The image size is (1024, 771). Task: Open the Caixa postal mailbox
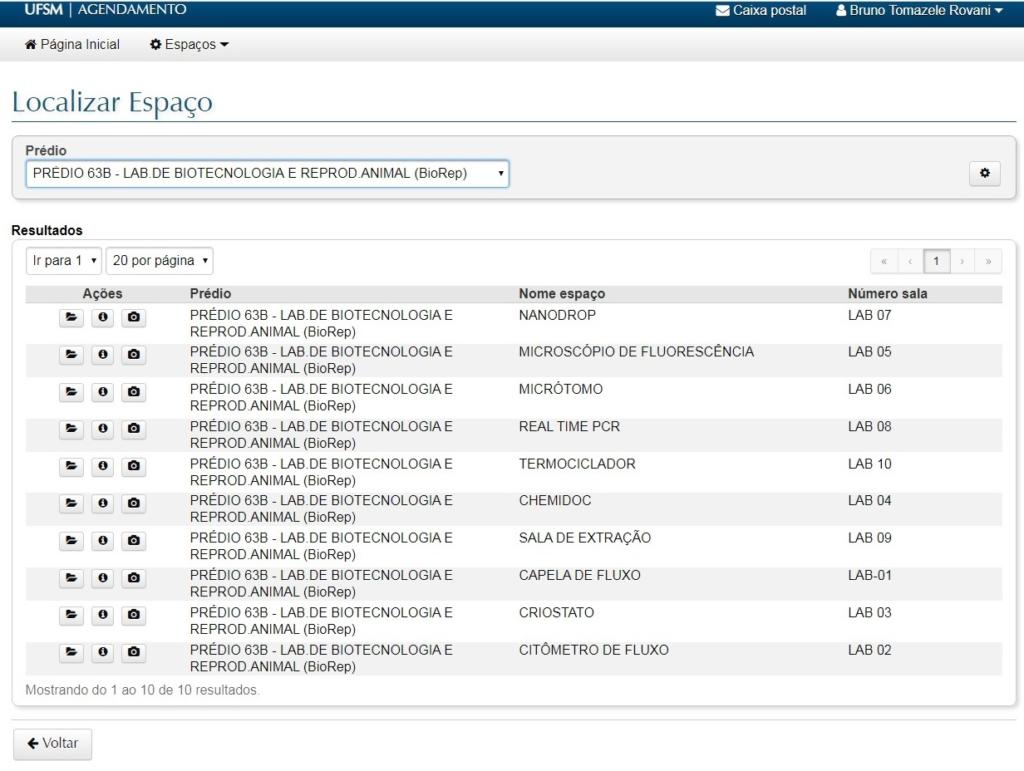click(x=761, y=11)
